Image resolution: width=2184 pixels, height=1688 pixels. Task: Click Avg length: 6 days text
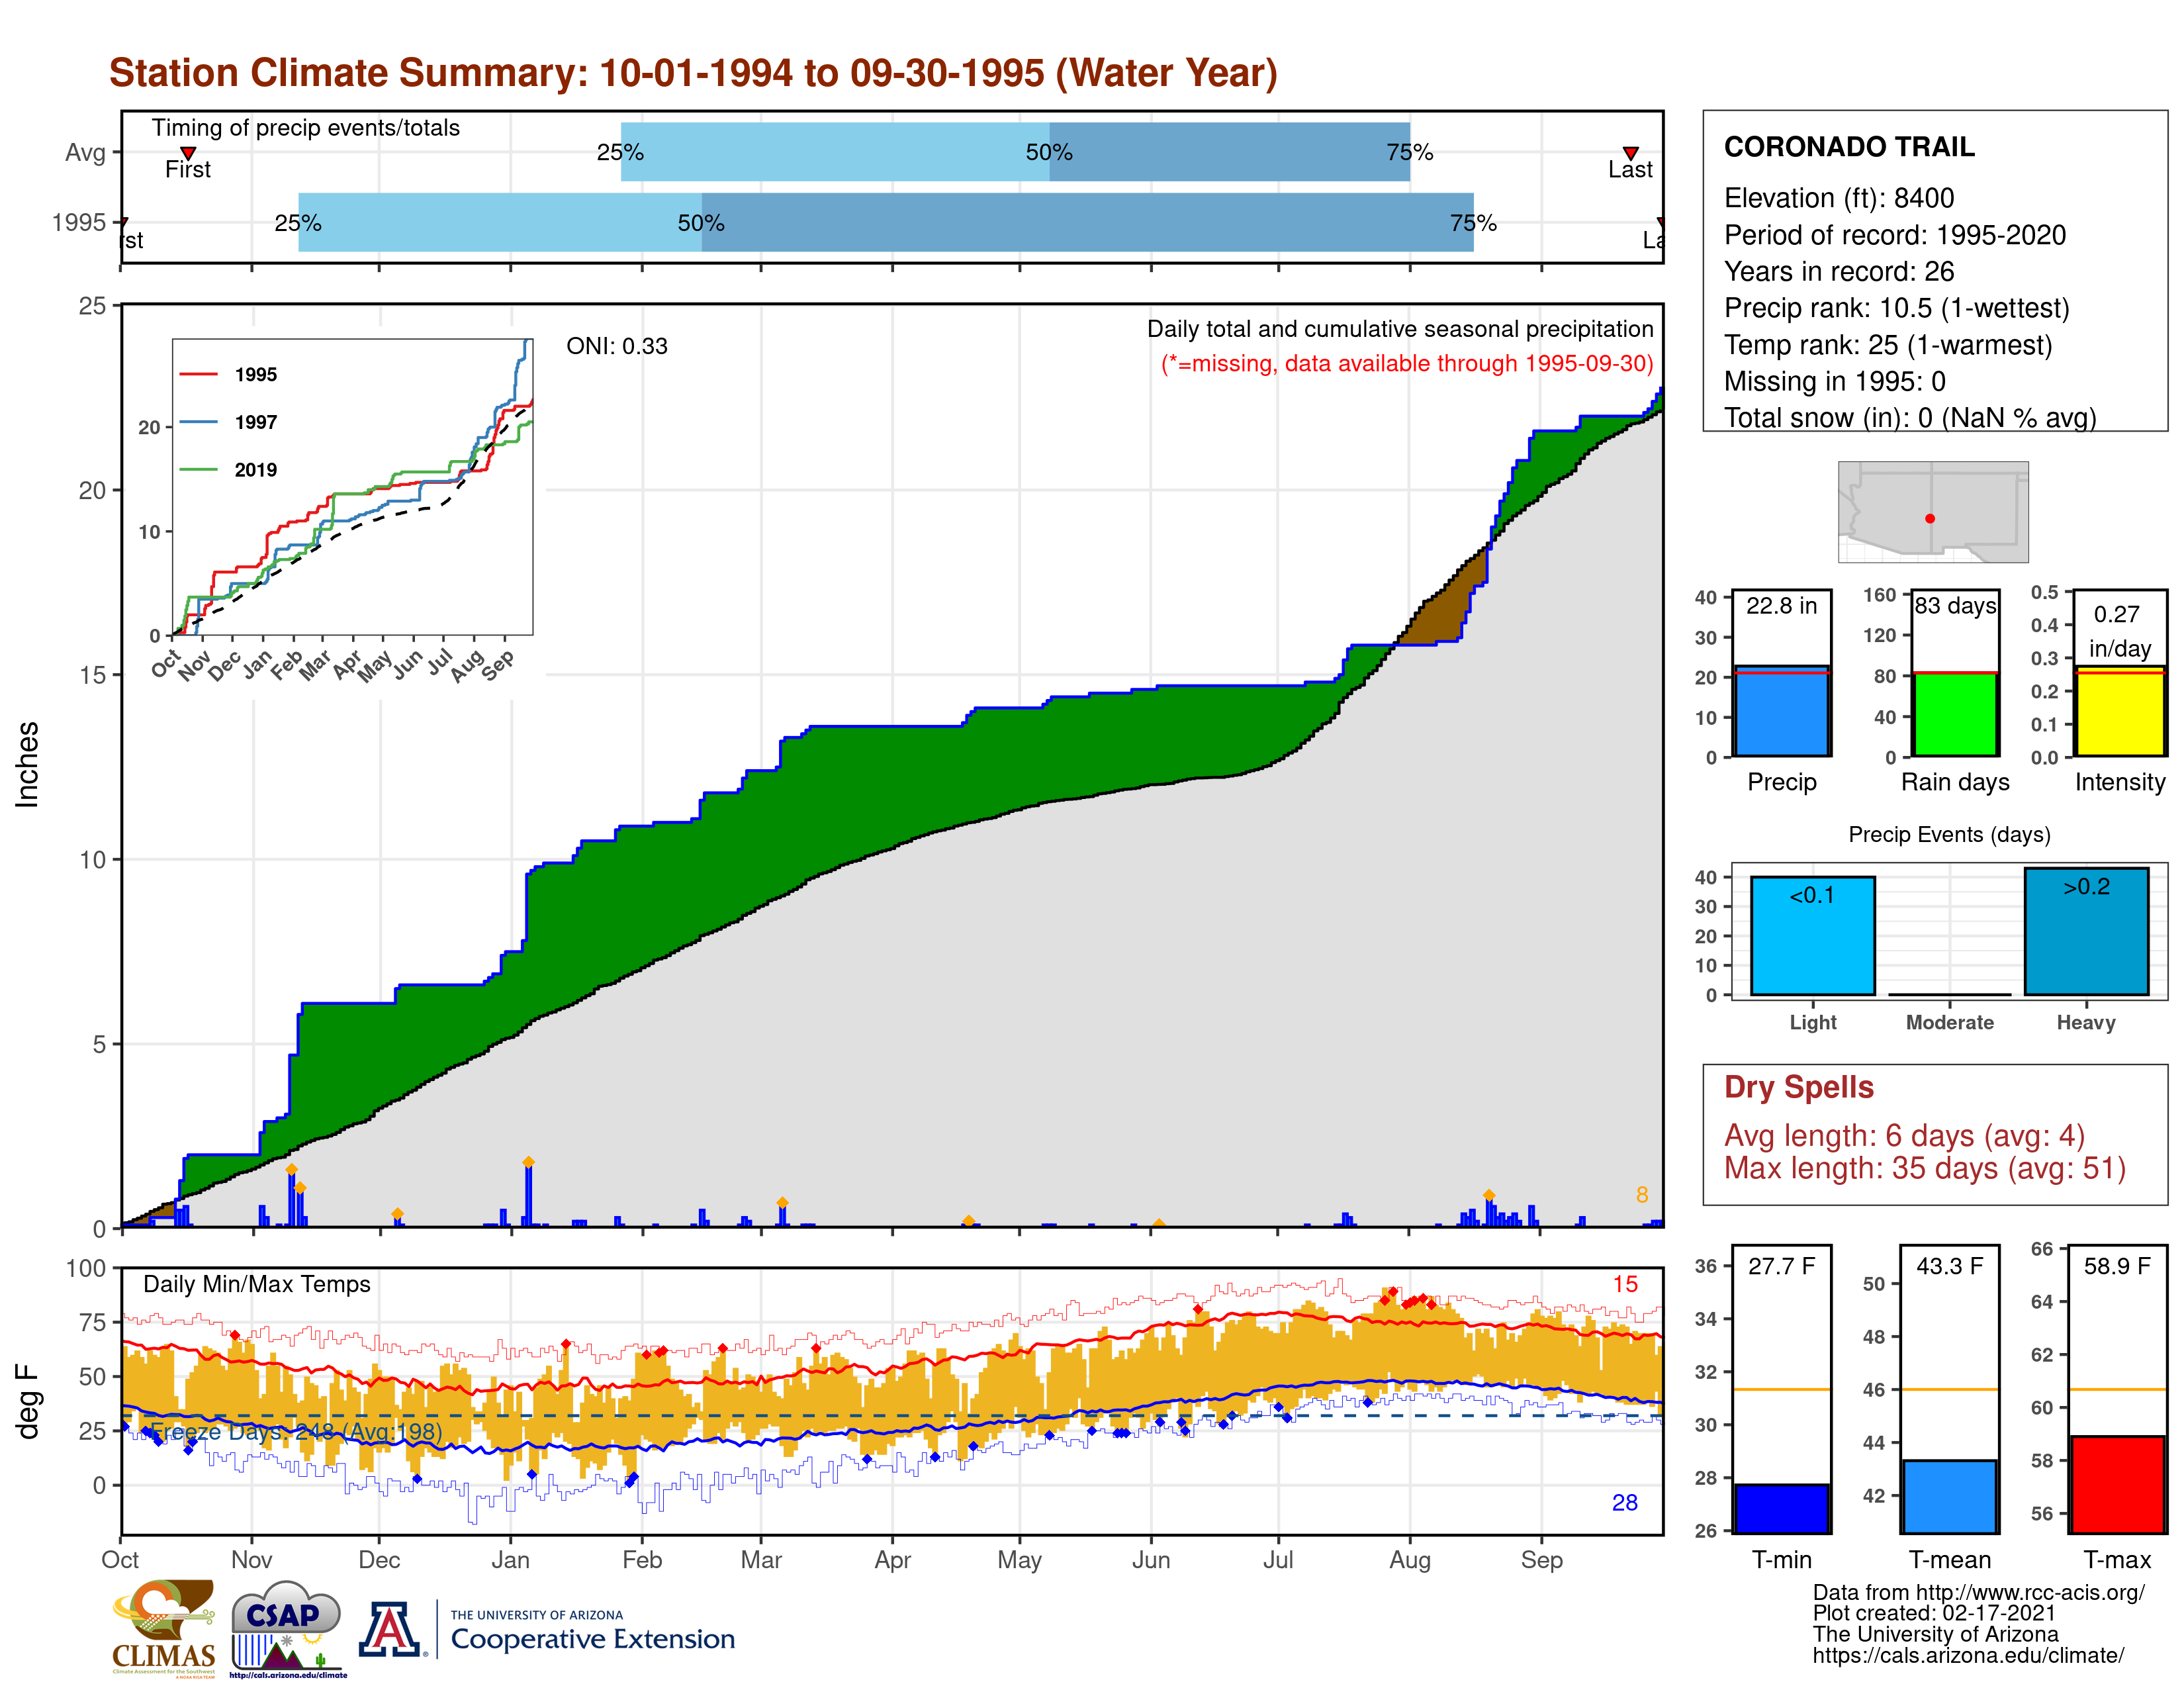pos(1904,1136)
